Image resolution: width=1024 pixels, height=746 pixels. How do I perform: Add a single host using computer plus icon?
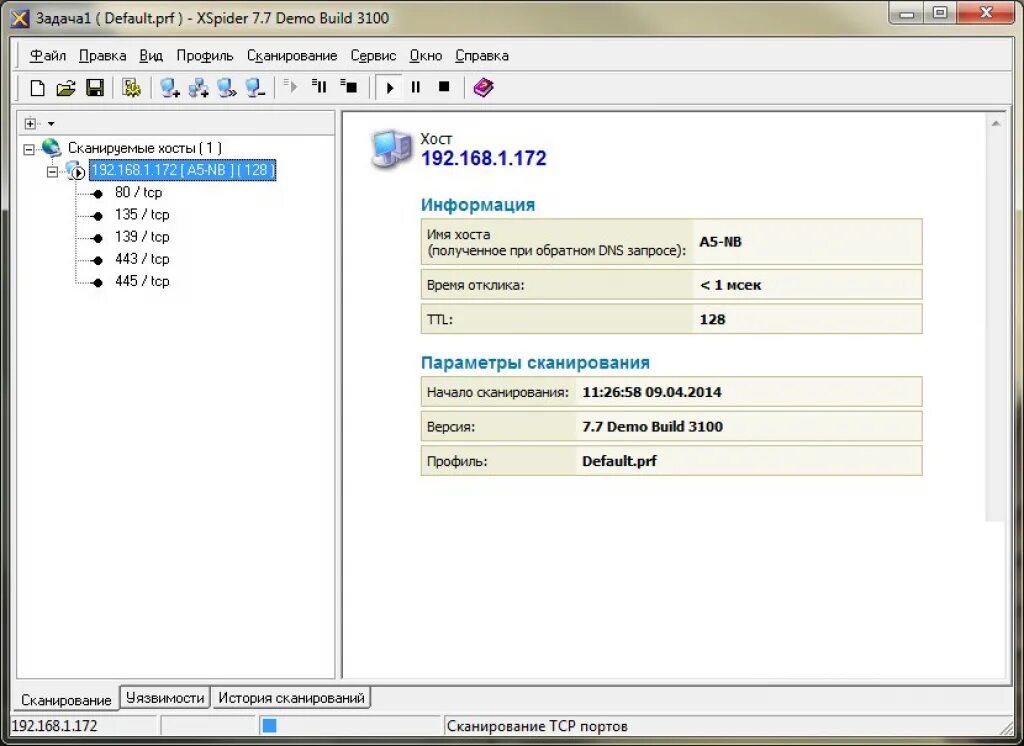170,88
